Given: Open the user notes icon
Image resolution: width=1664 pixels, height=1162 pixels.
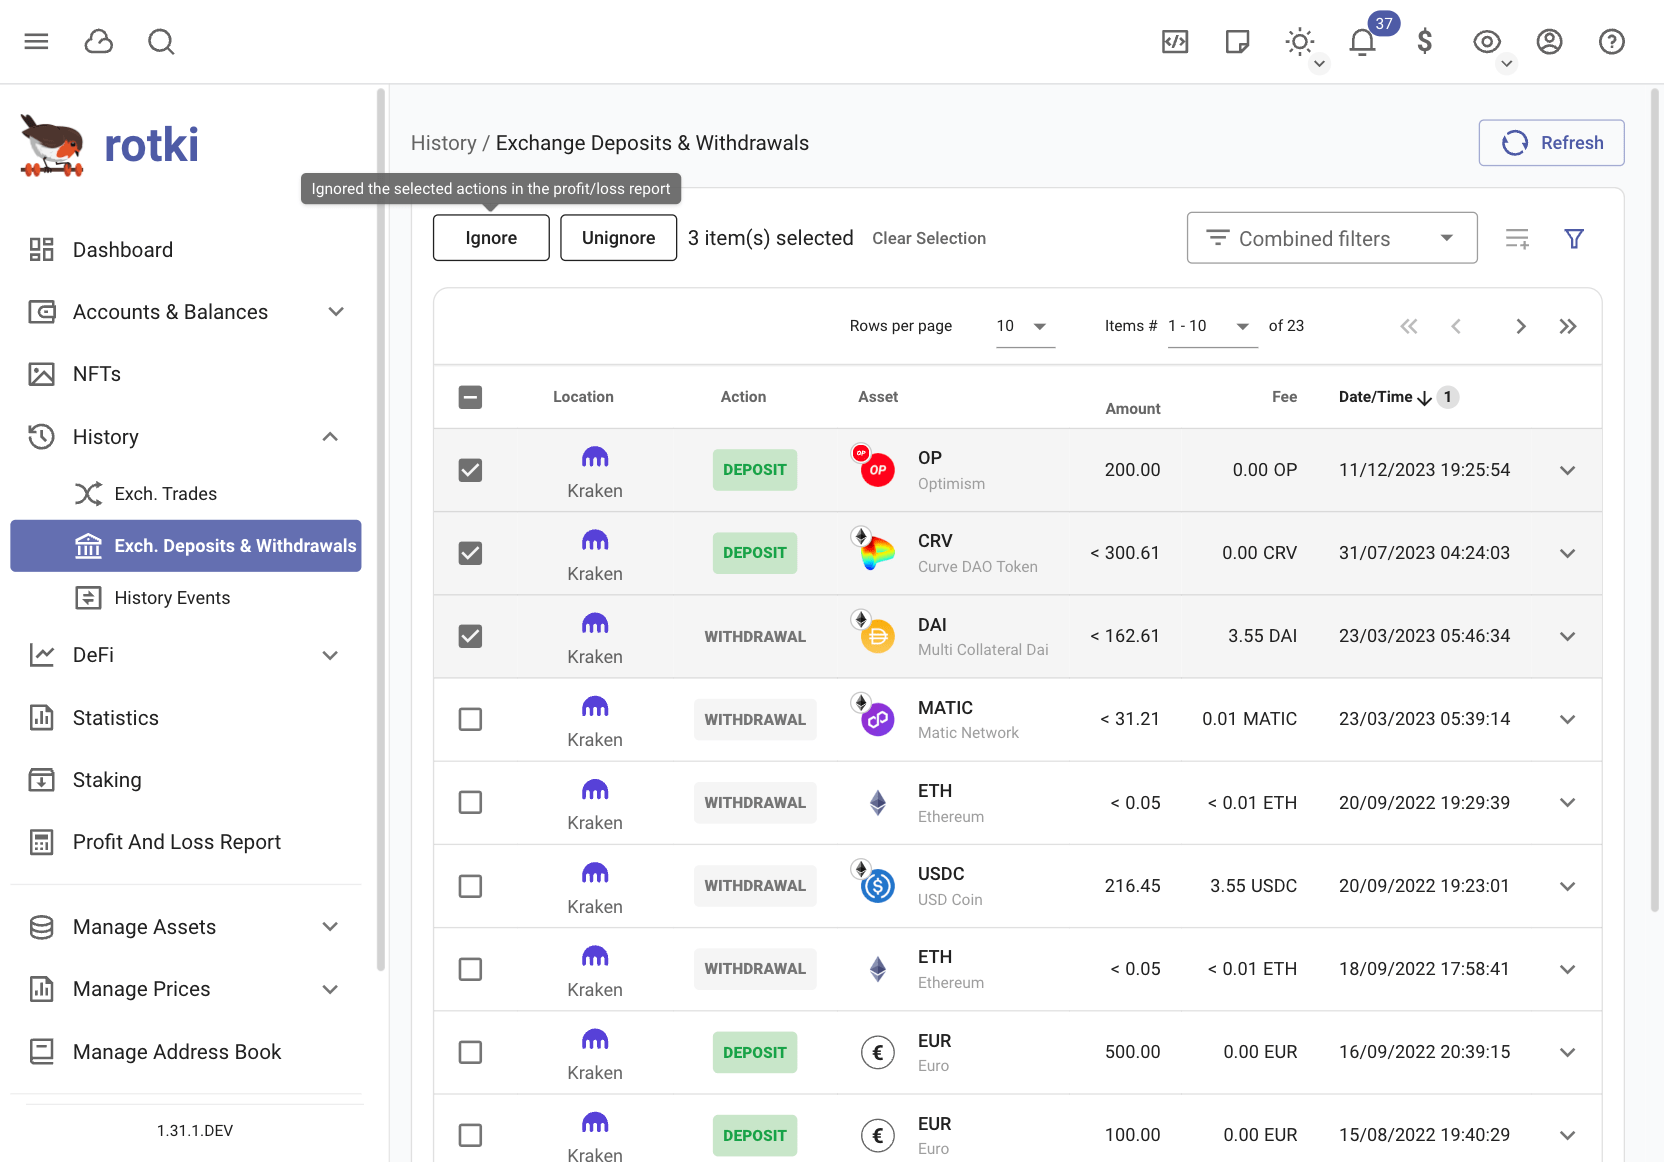Looking at the screenshot, I should coord(1237,41).
